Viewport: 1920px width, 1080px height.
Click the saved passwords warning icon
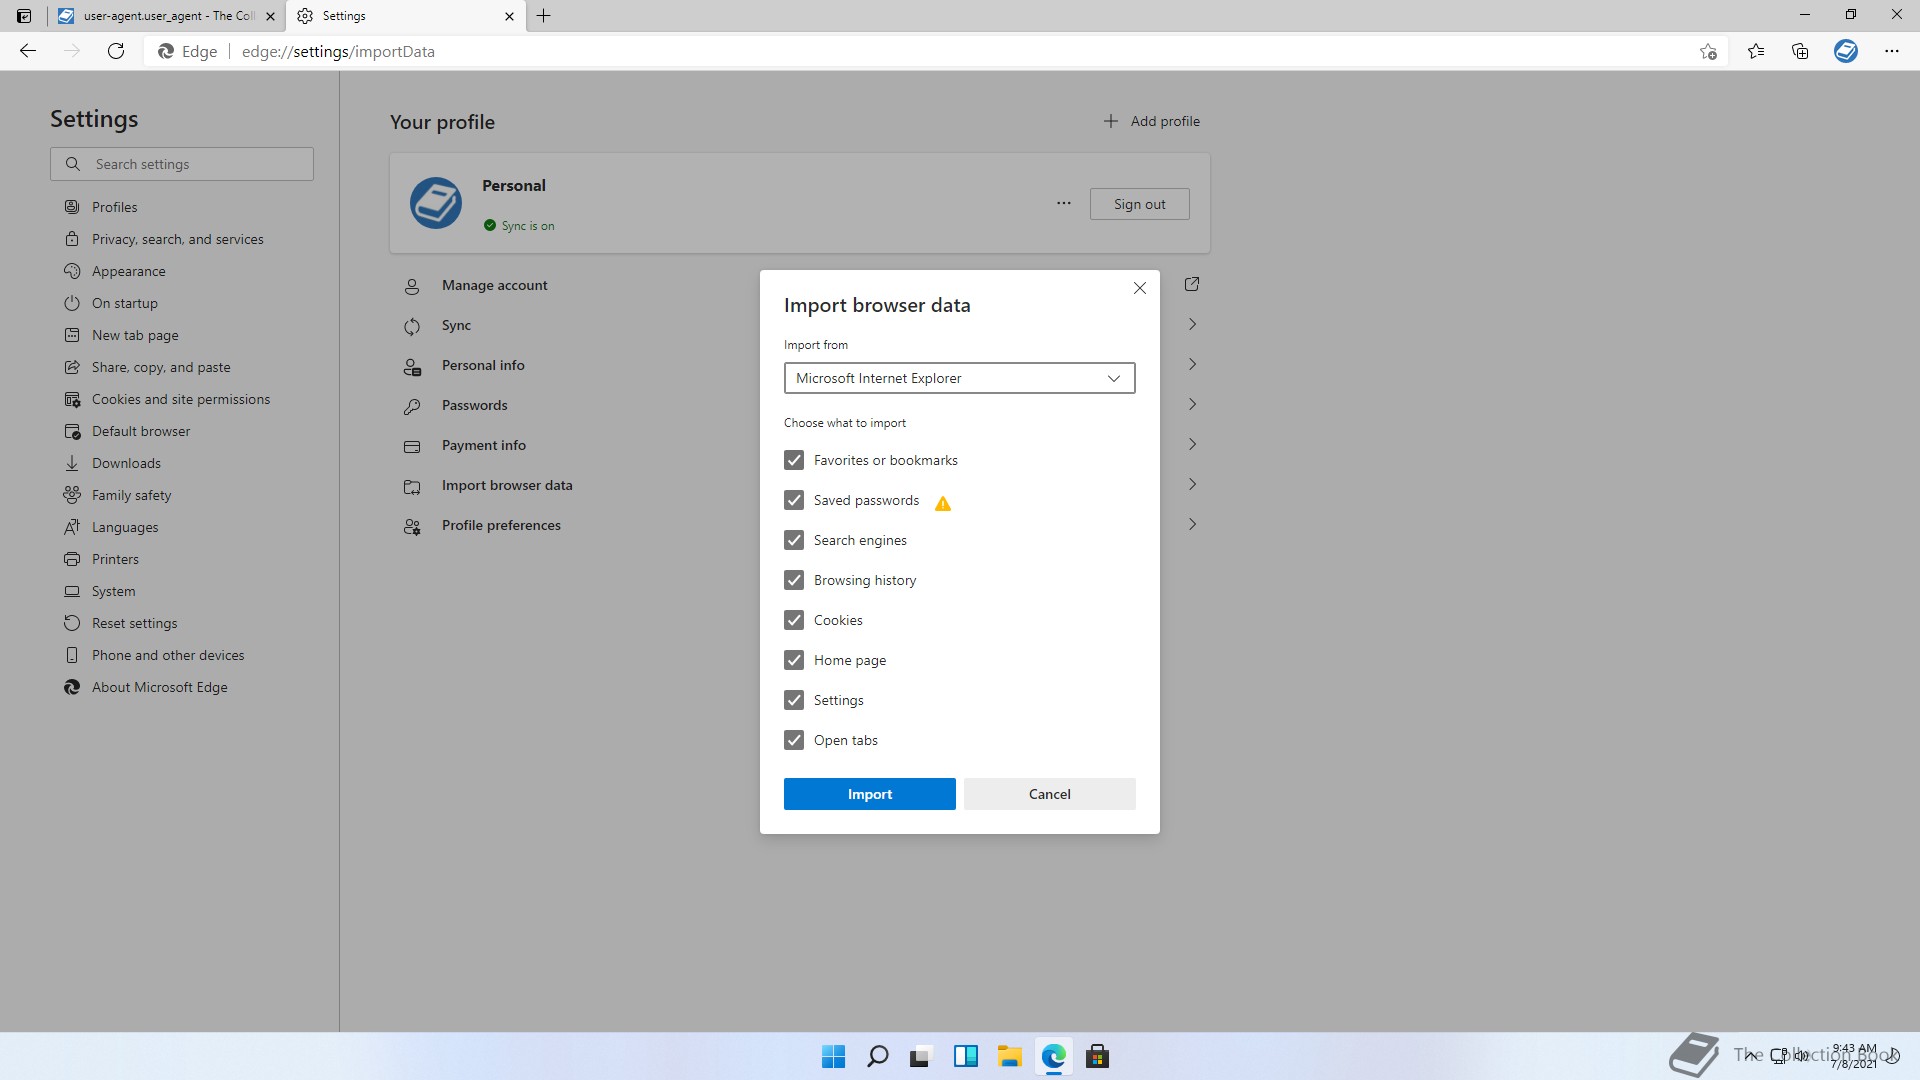[943, 503]
